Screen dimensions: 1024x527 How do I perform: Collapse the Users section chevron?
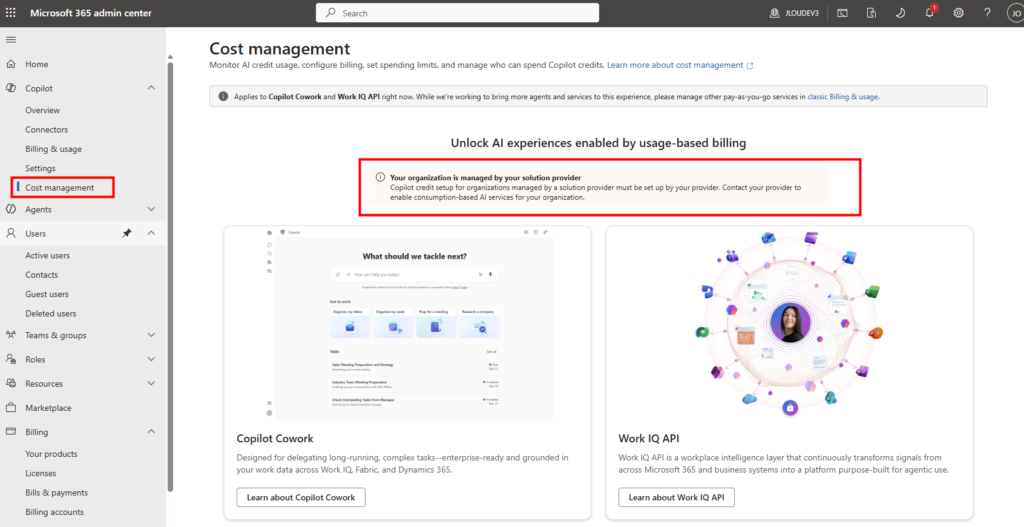coord(152,233)
